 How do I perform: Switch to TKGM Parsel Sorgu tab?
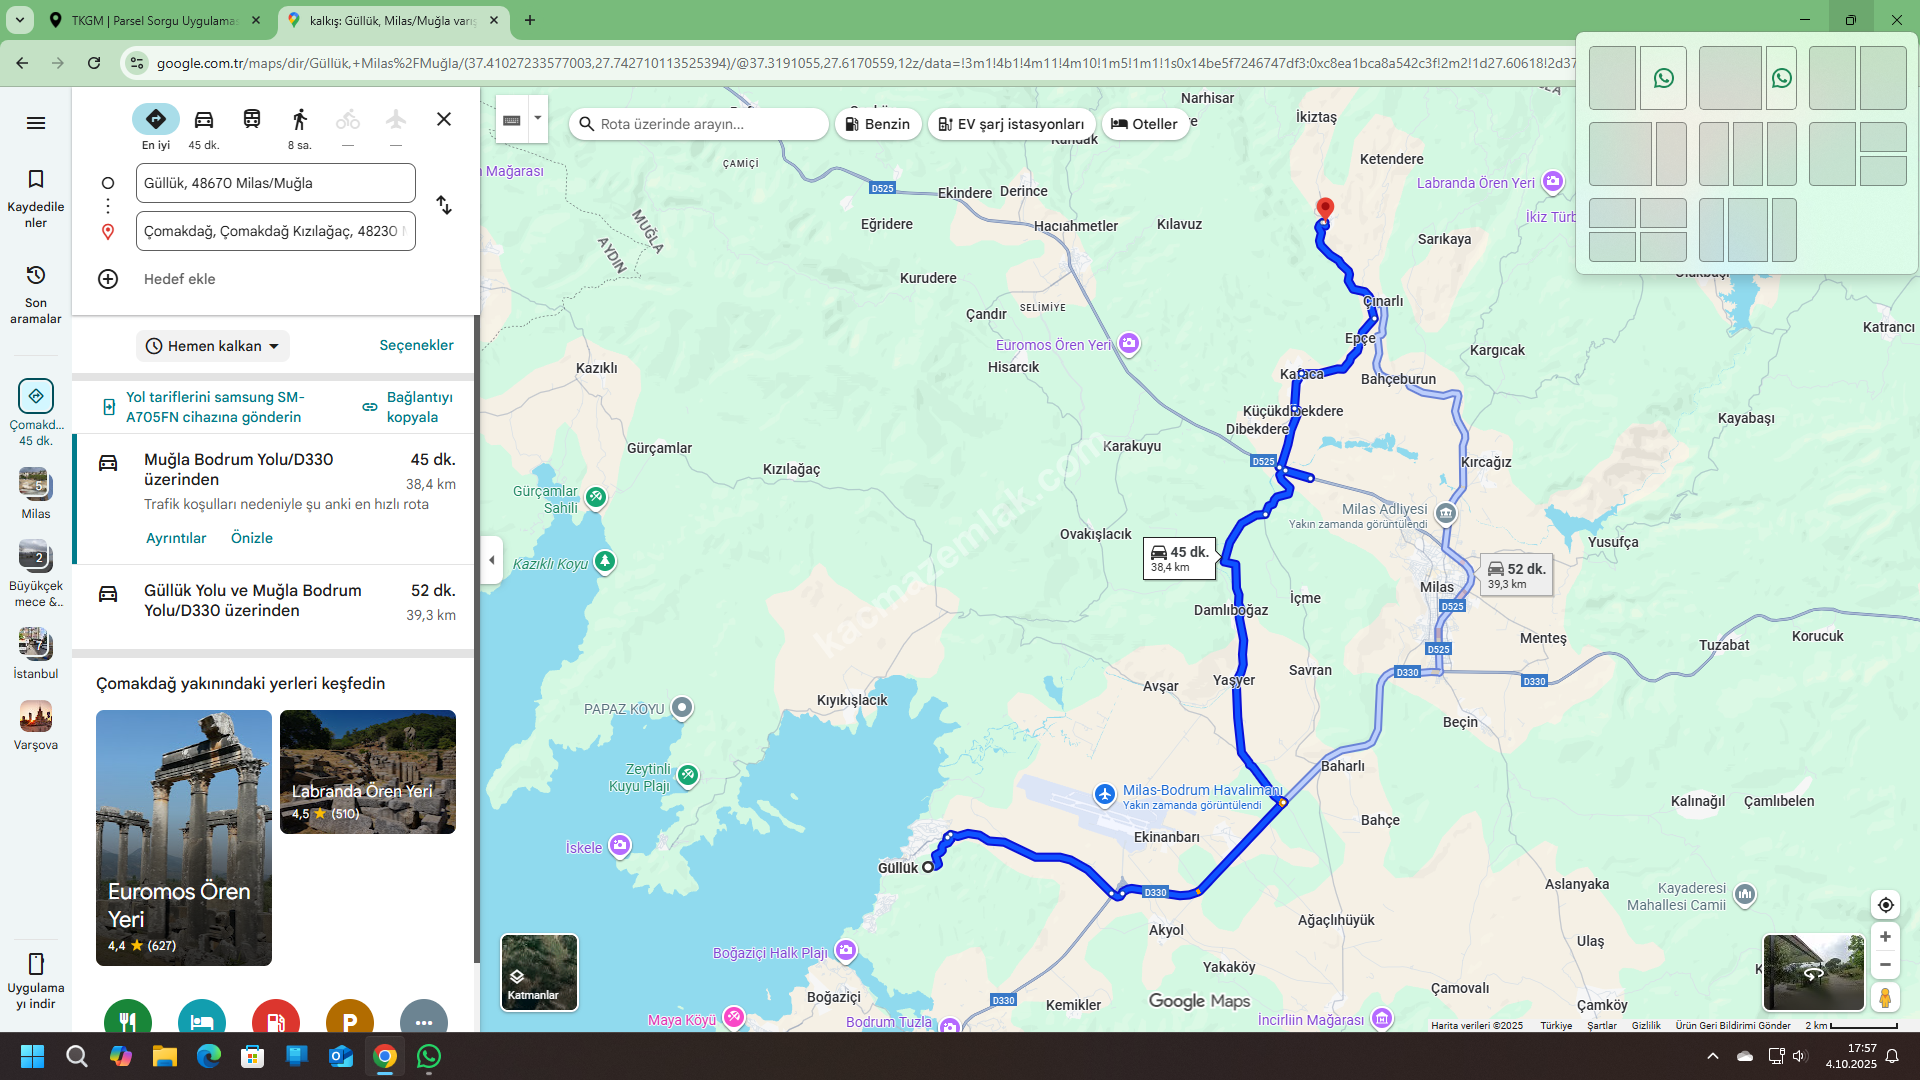[x=155, y=20]
